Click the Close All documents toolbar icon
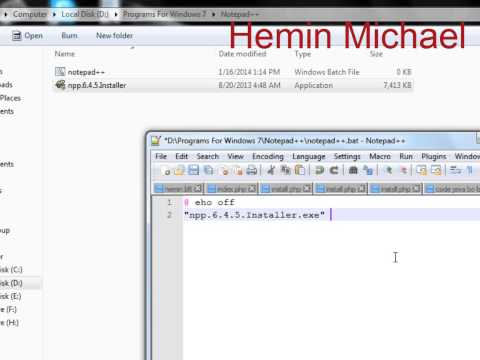This screenshot has height=360, width=480. pos(238,170)
